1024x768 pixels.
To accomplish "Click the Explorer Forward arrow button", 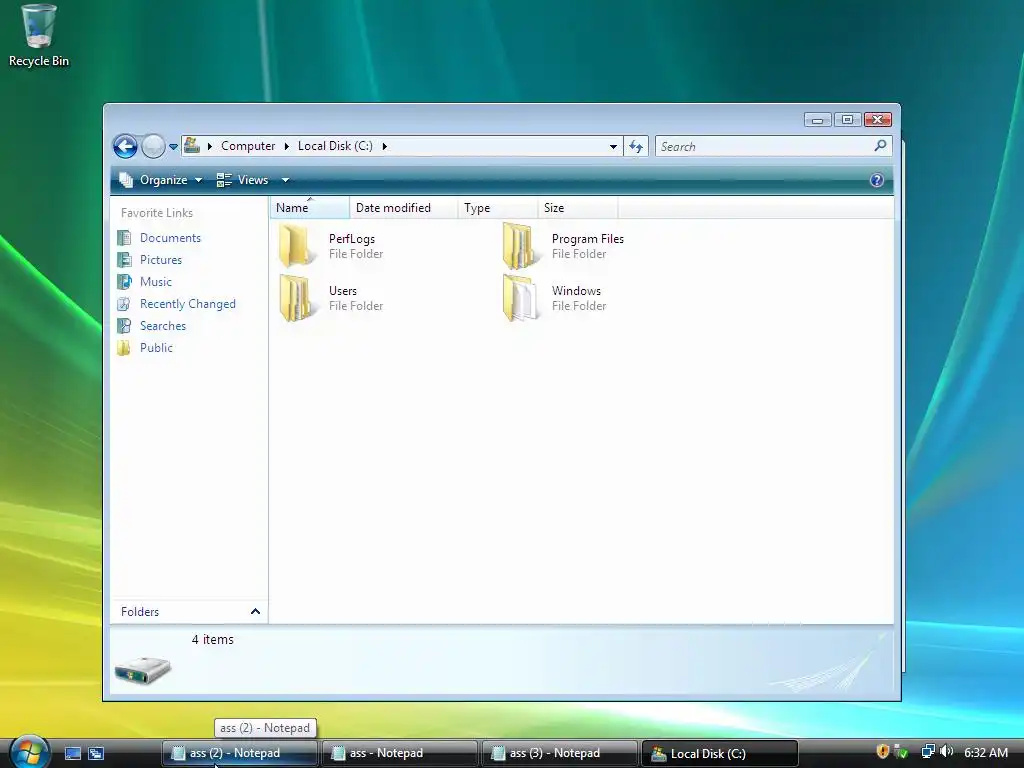I will [153, 146].
